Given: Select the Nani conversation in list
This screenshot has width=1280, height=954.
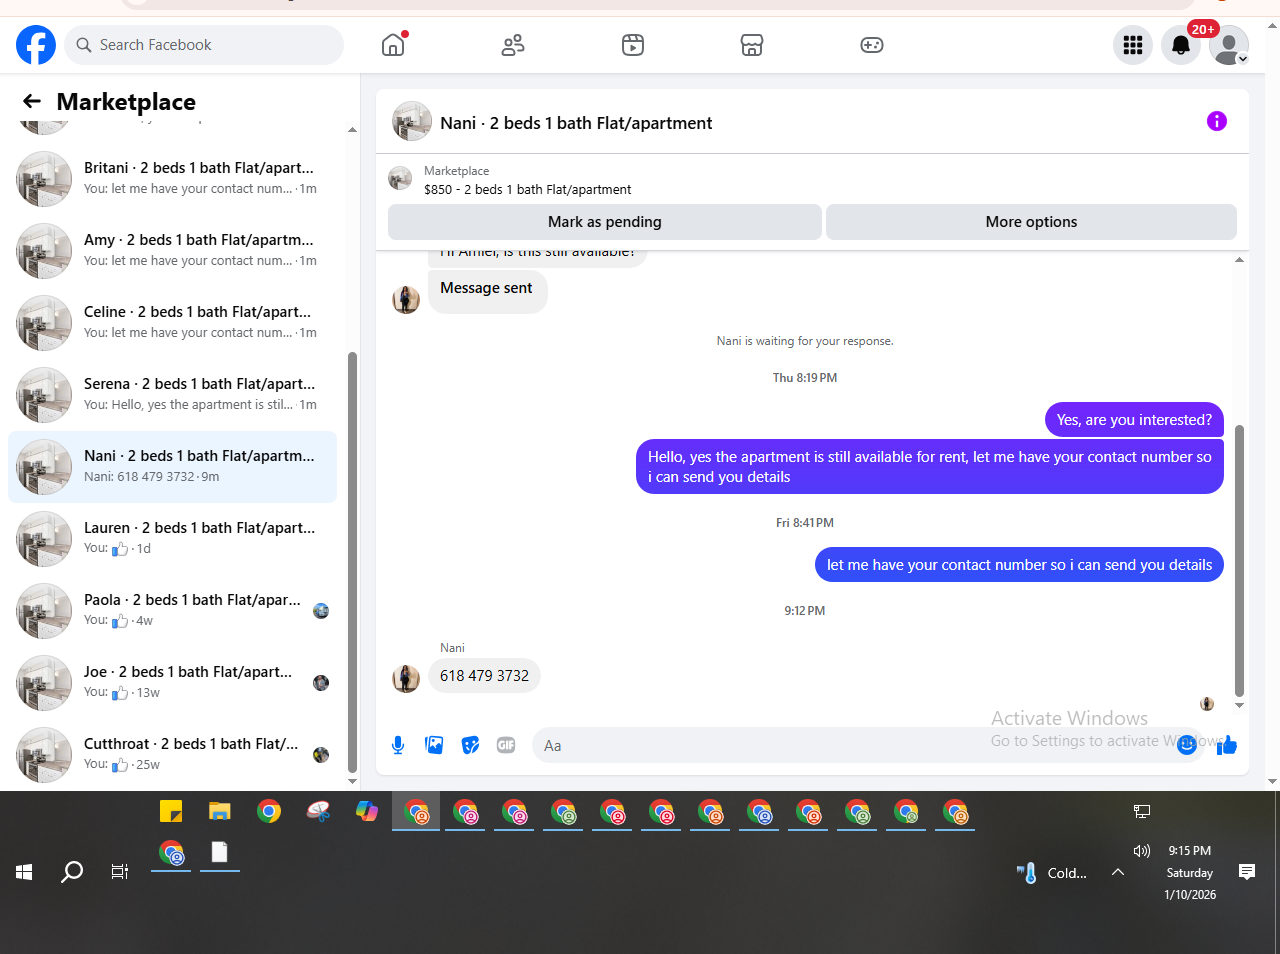Looking at the screenshot, I should 172,467.
